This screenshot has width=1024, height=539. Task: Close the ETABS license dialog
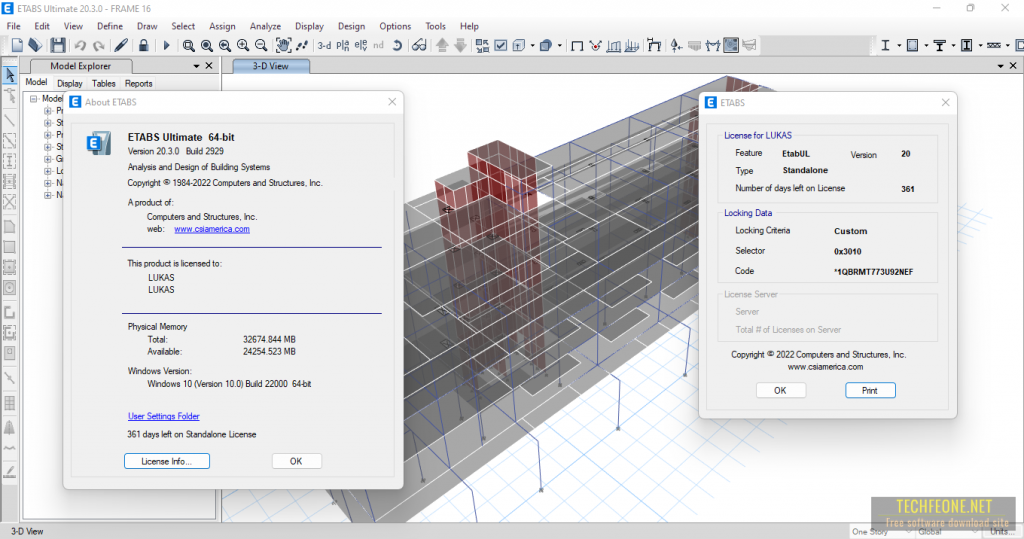(946, 103)
